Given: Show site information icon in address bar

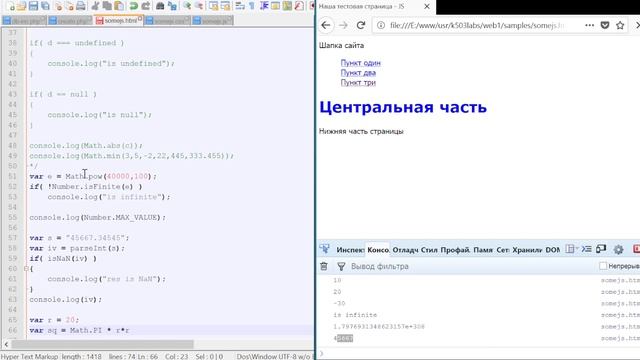Looking at the screenshot, I should point(381,25).
